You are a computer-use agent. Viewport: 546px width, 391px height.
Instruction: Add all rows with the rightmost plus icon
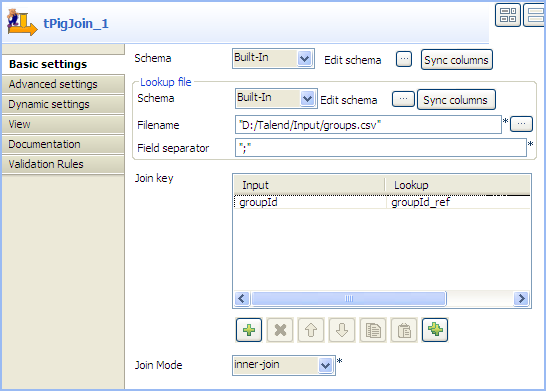(x=435, y=330)
